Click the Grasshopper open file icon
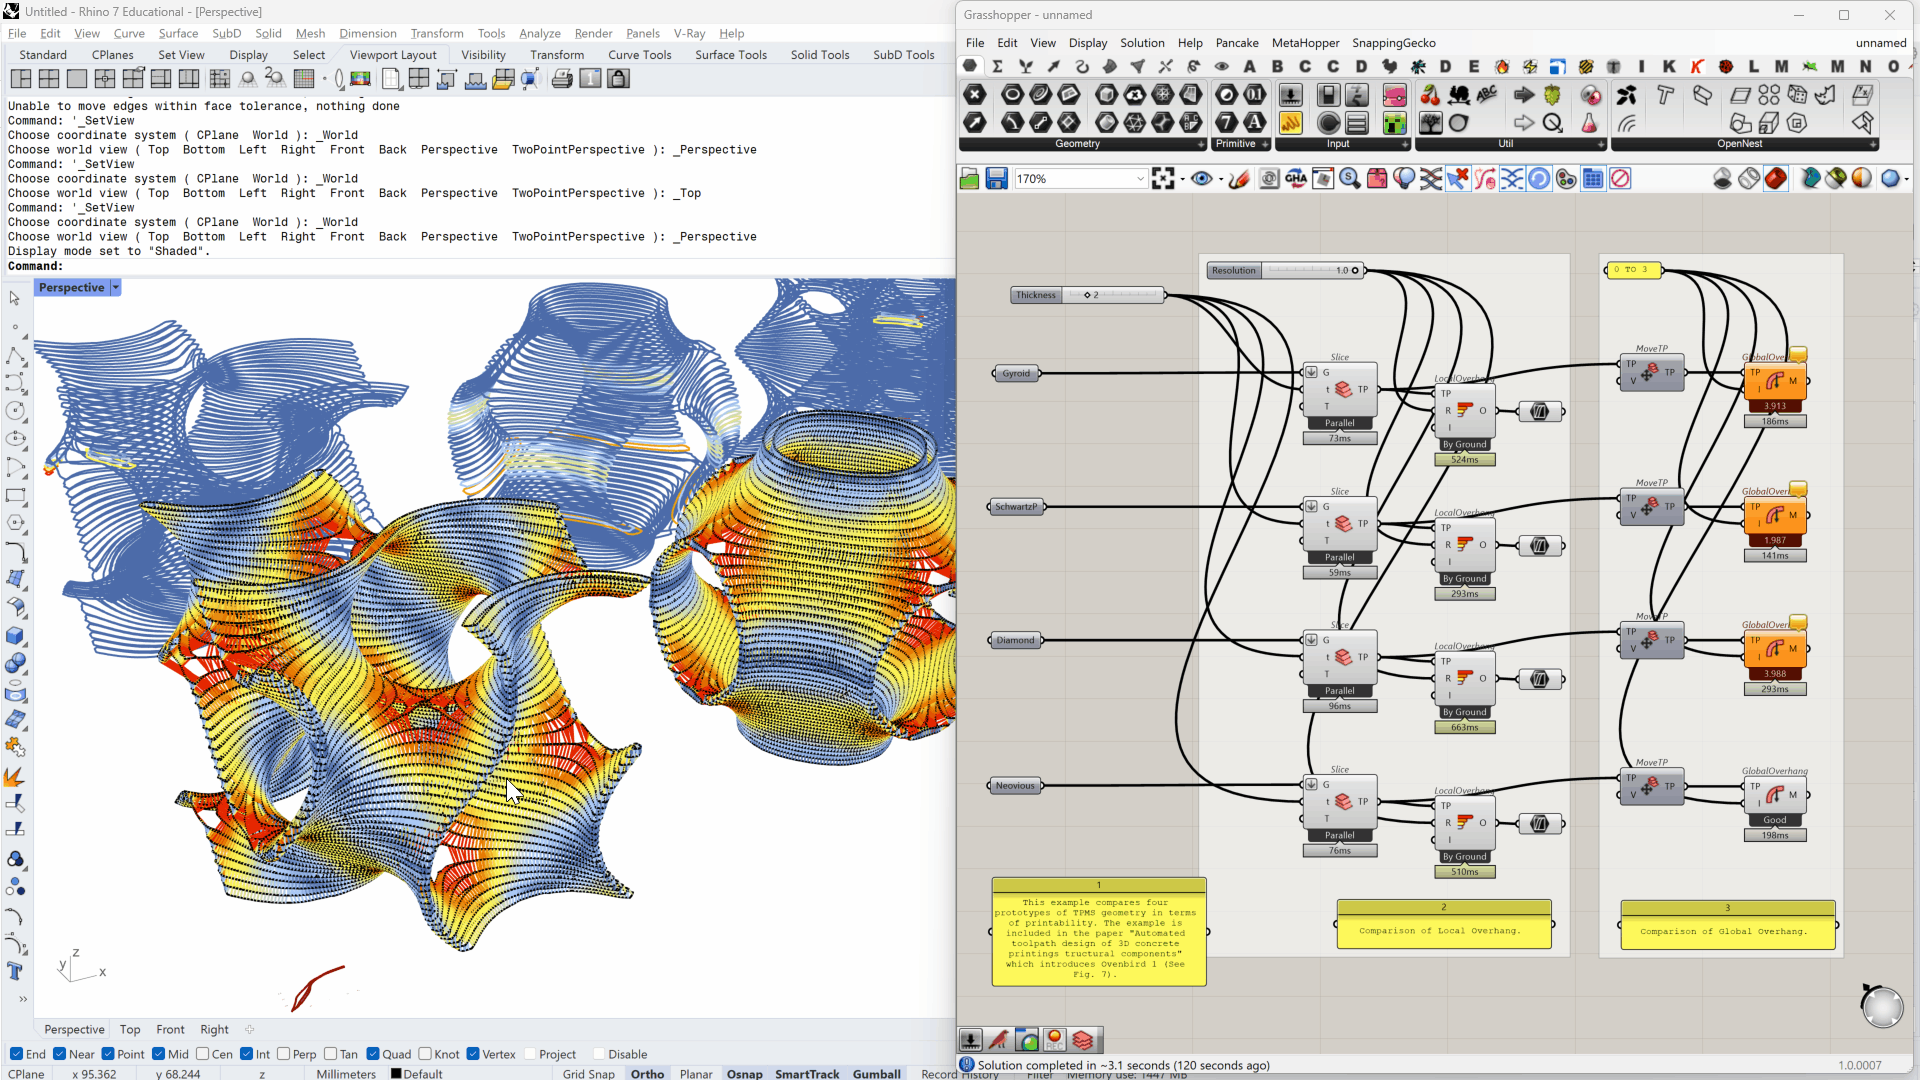Screen dimensions: 1920x1080 (x=969, y=179)
